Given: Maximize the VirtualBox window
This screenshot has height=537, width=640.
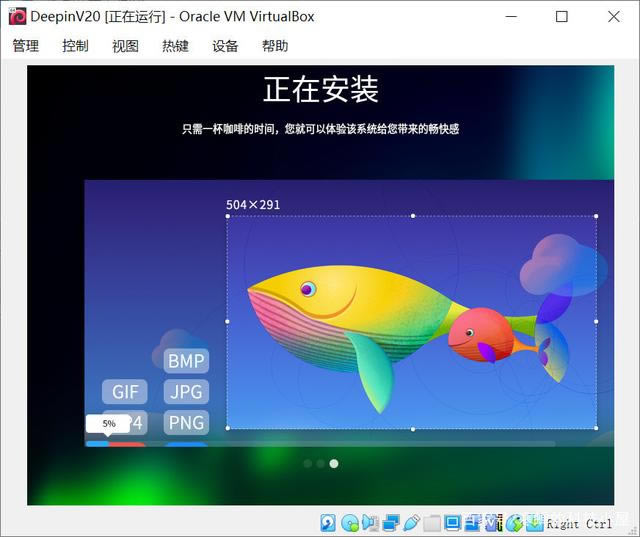Looking at the screenshot, I should pyautogui.click(x=562, y=17).
